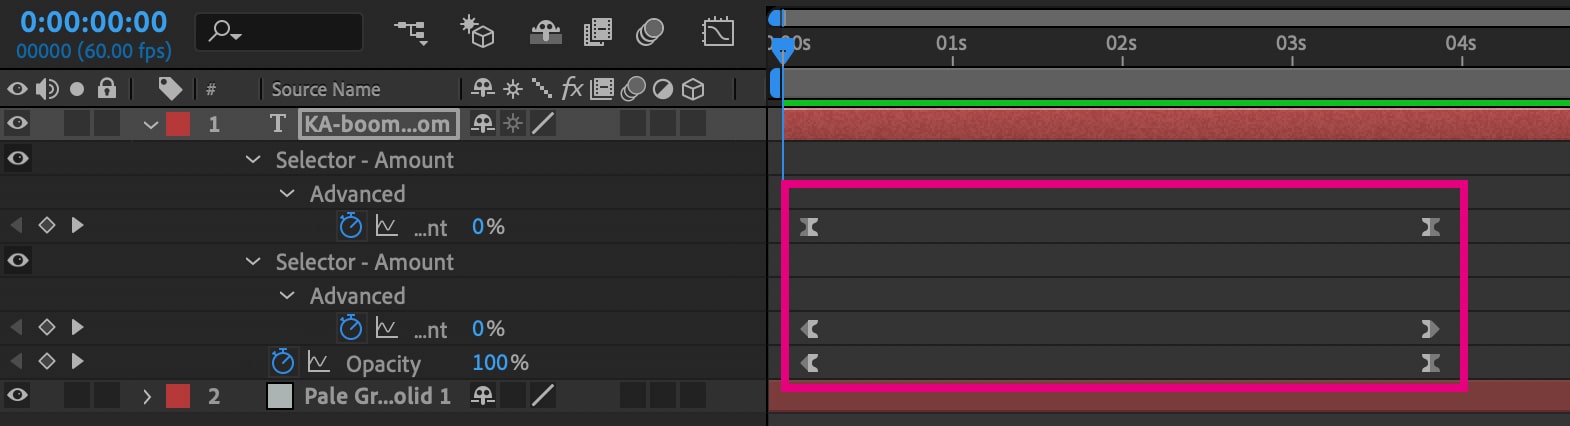
Task: Click the Opacity 100% value
Action: click(x=500, y=362)
